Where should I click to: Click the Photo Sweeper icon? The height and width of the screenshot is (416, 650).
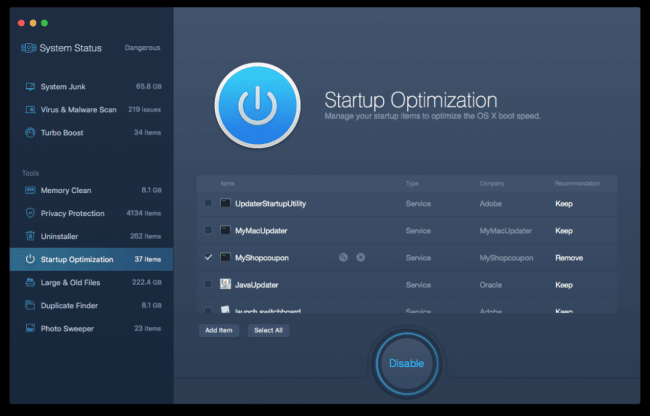30,328
